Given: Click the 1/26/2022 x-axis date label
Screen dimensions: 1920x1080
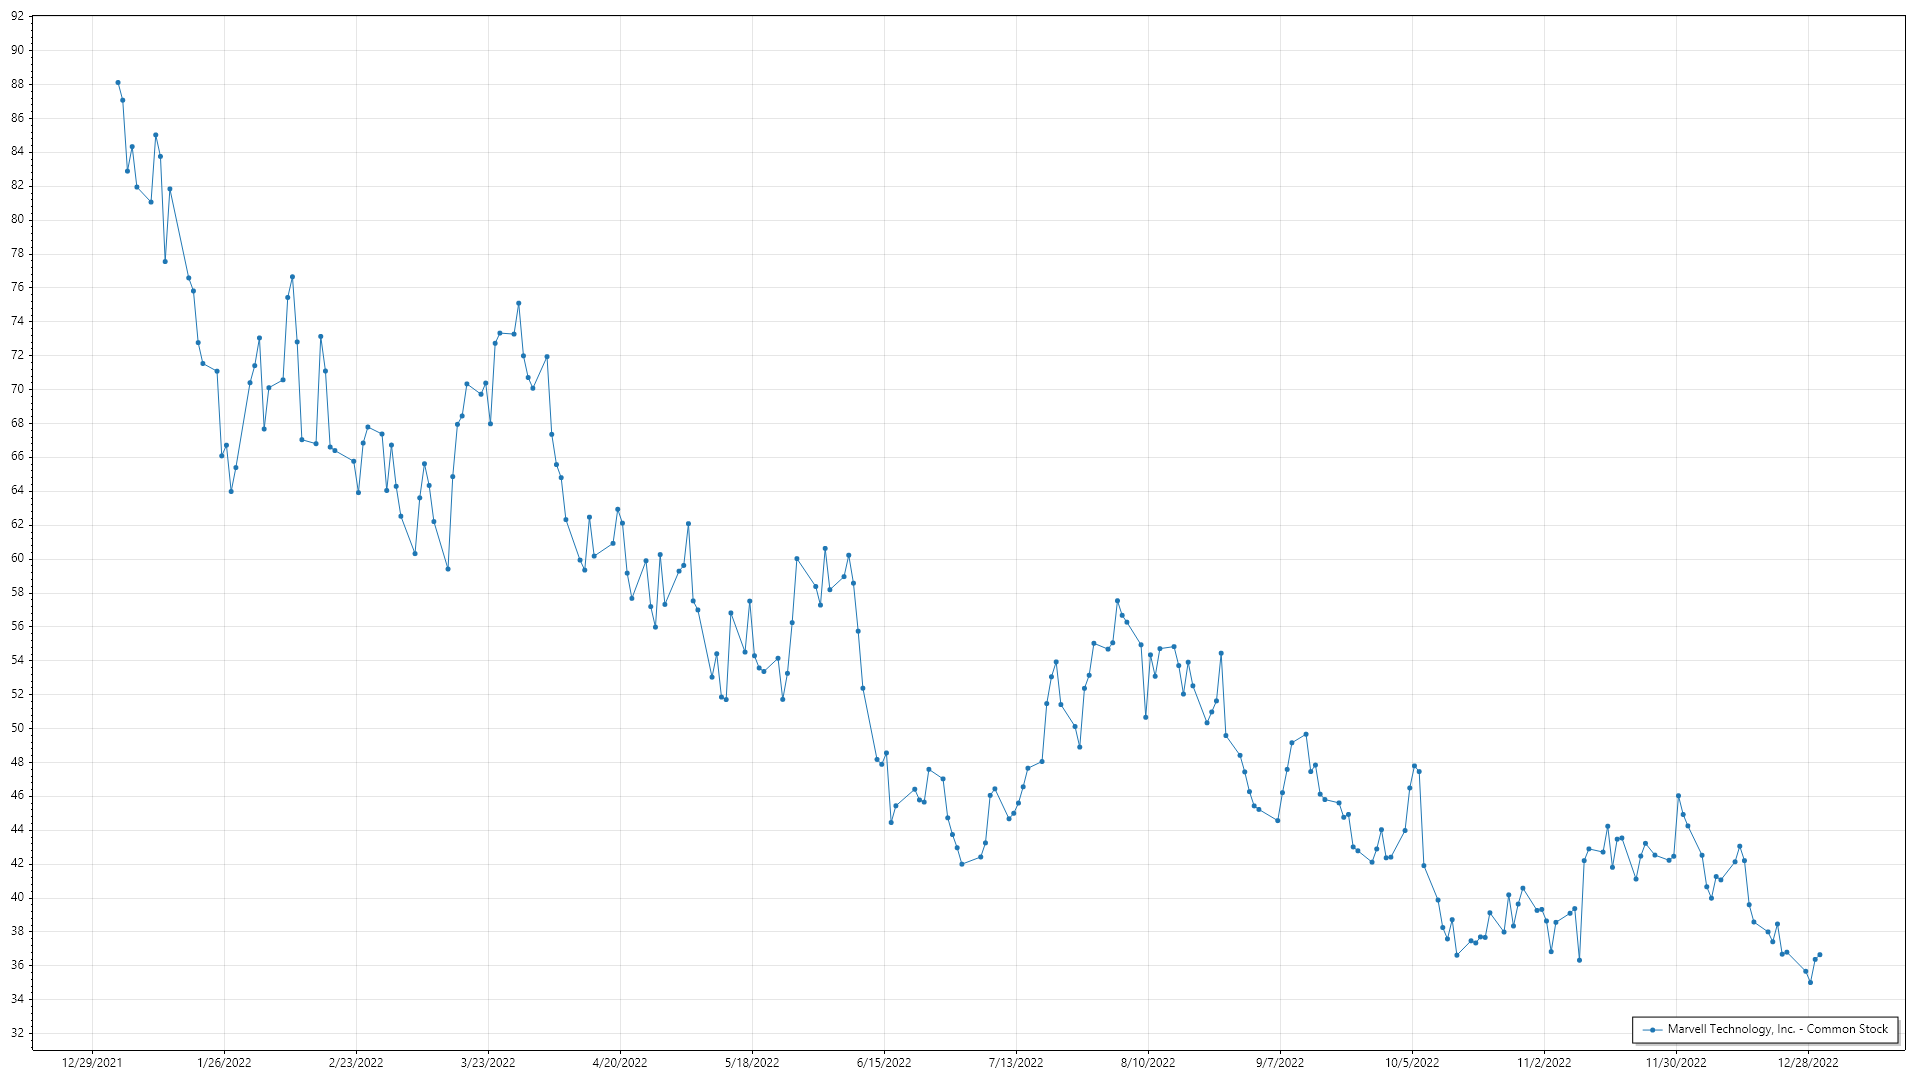Looking at the screenshot, I should click(224, 1063).
